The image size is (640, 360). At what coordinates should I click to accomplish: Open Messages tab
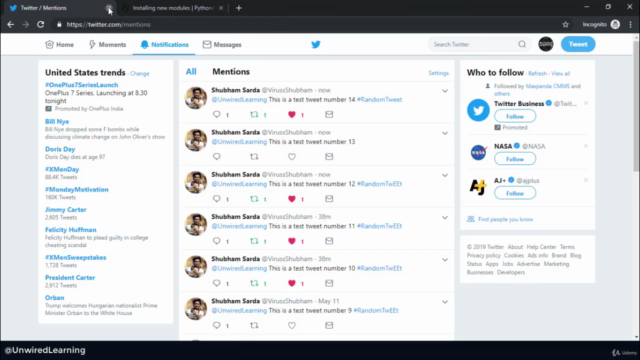(222, 44)
